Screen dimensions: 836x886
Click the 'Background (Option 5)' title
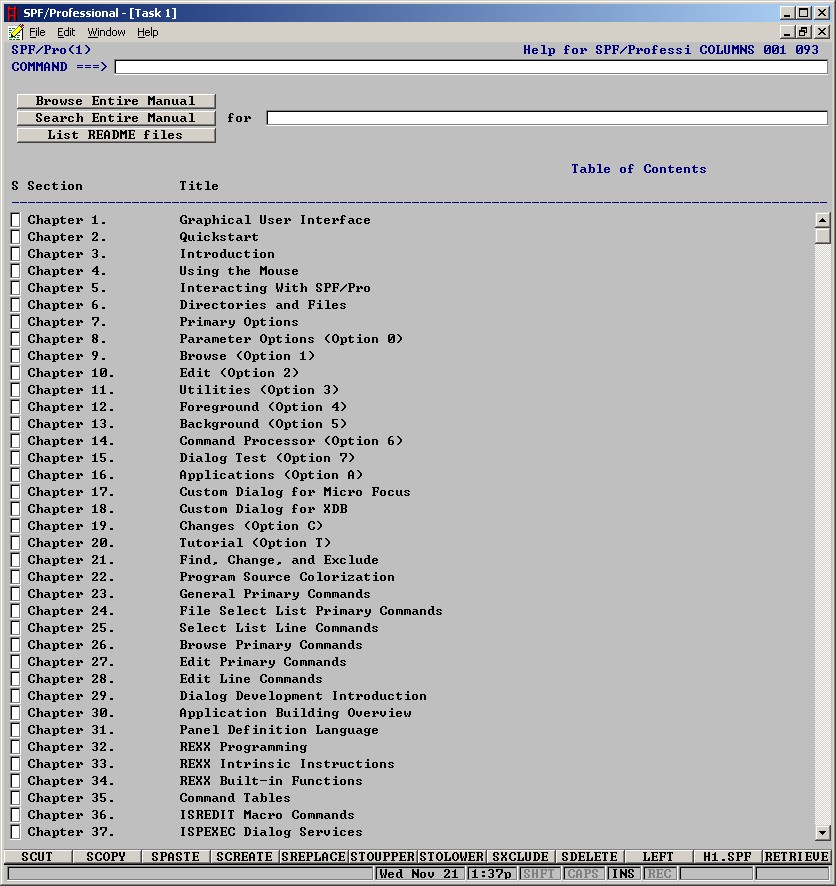(263, 424)
